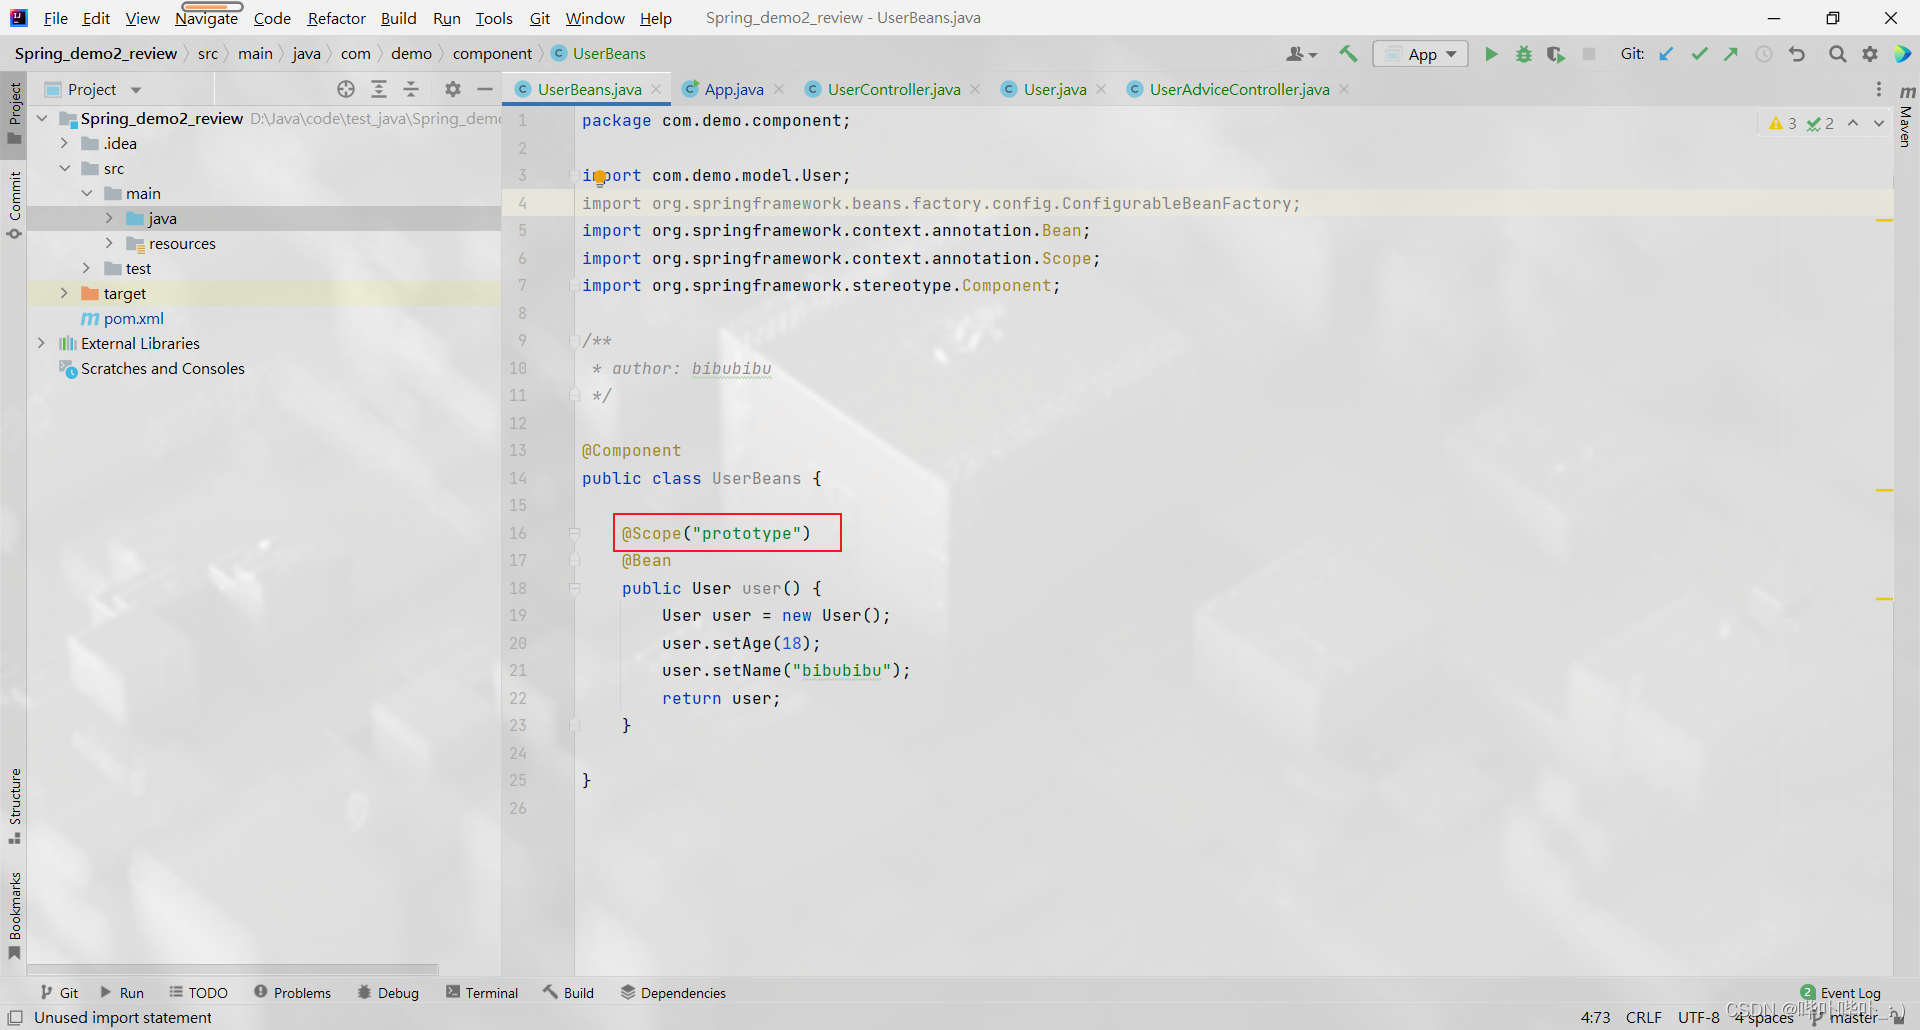
Task: Open the Dependencies tool window
Action: pyautogui.click(x=673, y=992)
